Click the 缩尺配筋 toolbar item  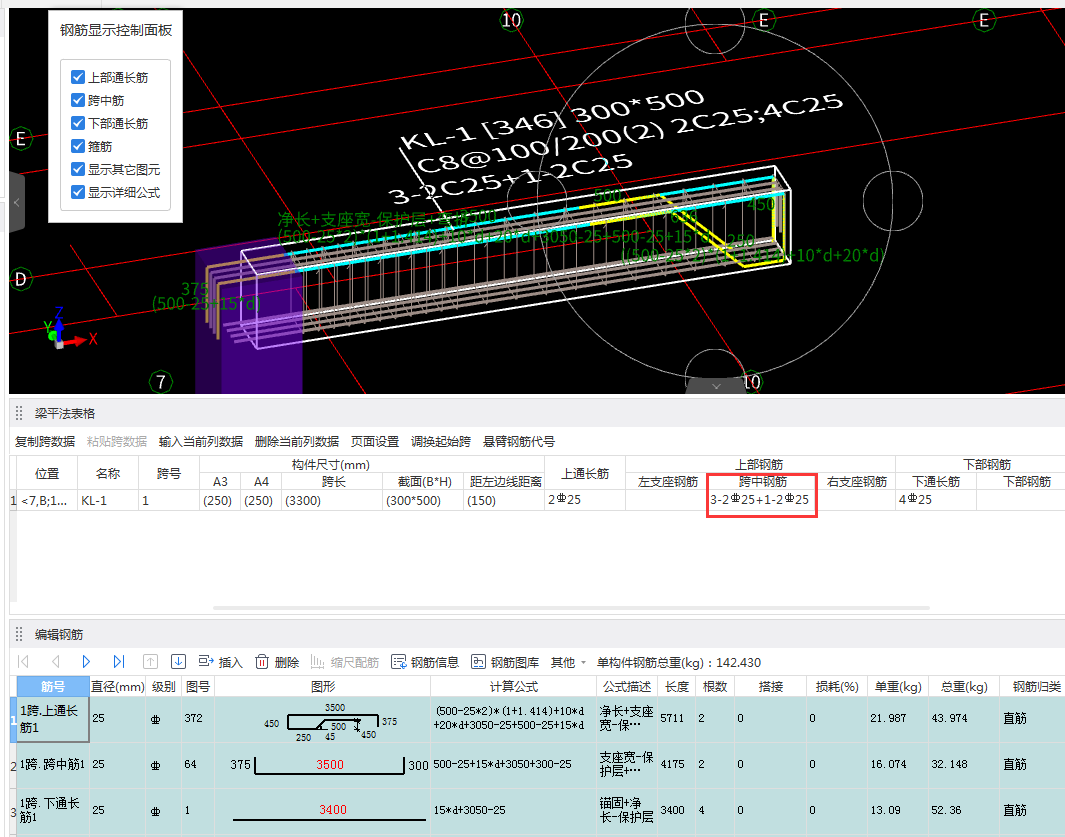click(x=344, y=662)
